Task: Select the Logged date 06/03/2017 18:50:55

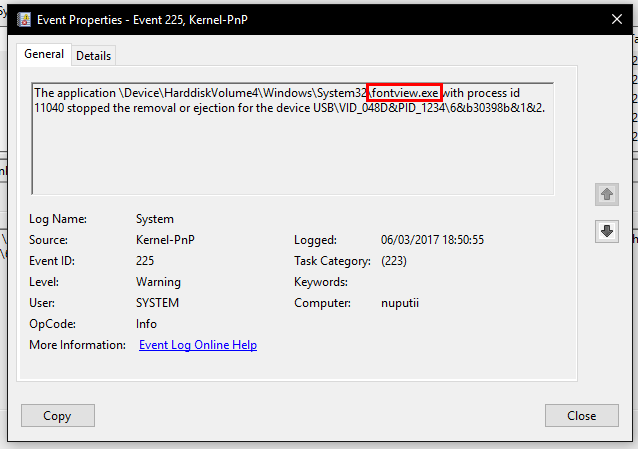Action: [x=432, y=240]
